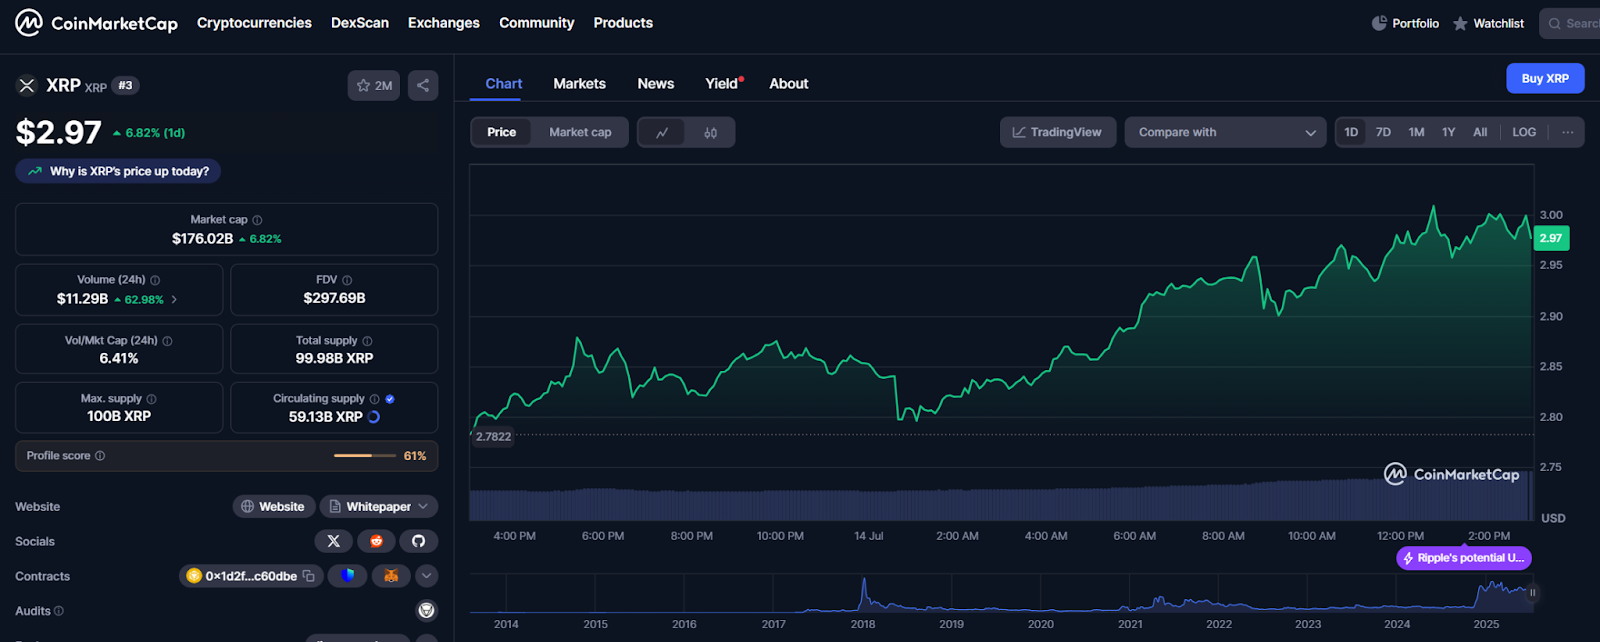Click Market cap info icon
Image resolution: width=1600 pixels, height=642 pixels.
257,220
